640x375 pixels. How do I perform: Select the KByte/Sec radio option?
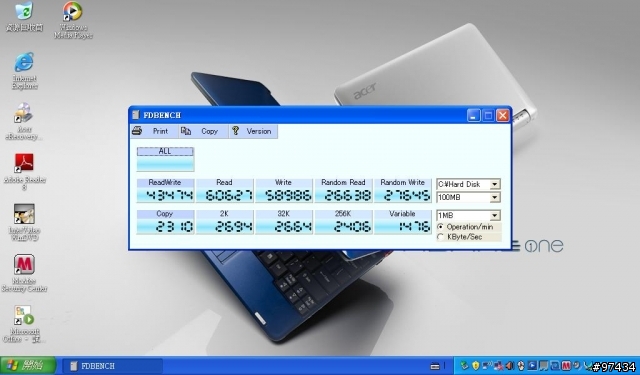pyautogui.click(x=460, y=237)
